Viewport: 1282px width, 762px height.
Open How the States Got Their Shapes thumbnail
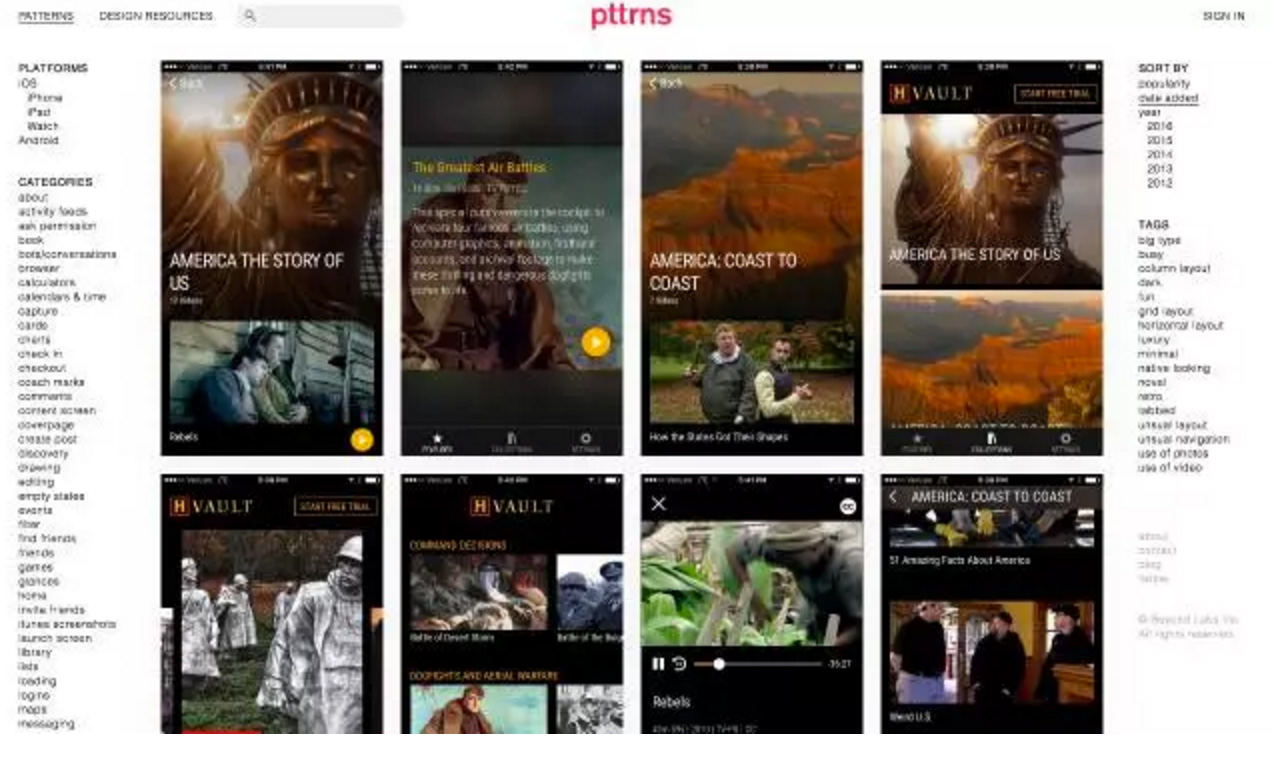[x=752, y=373]
